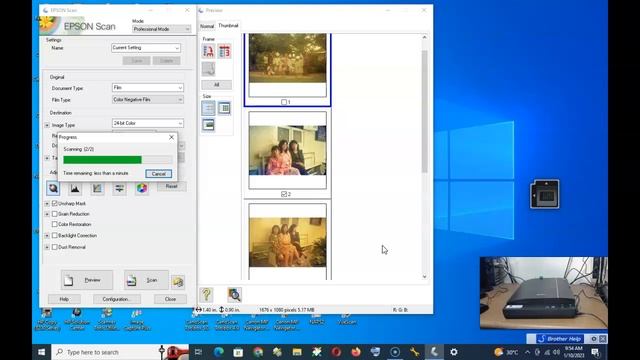The image size is (640, 360).
Task: Expand the Grain Reduction options
Action: point(47,214)
